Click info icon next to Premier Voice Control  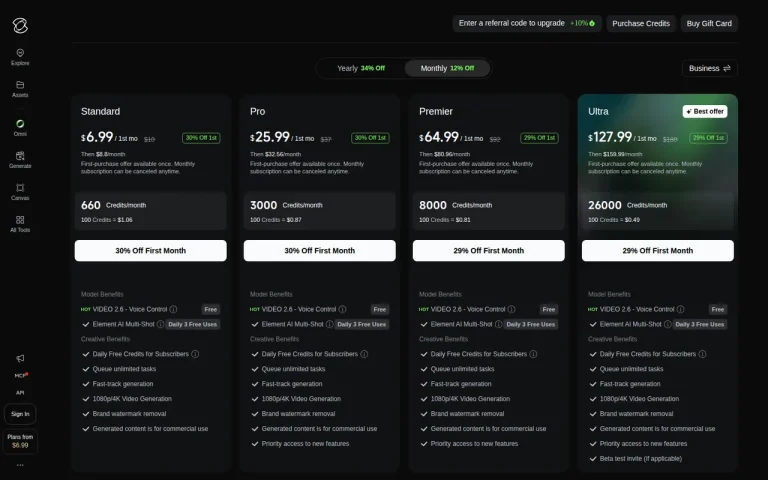tap(511, 310)
